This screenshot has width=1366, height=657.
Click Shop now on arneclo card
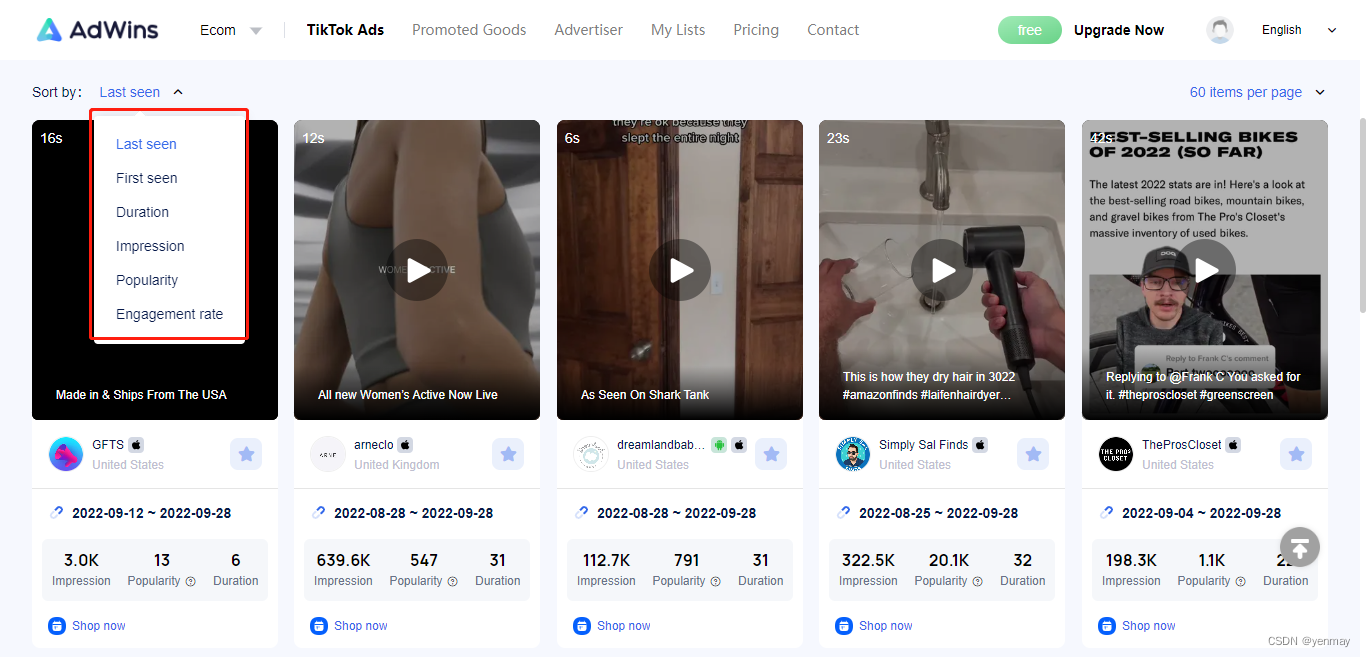[x=361, y=626]
